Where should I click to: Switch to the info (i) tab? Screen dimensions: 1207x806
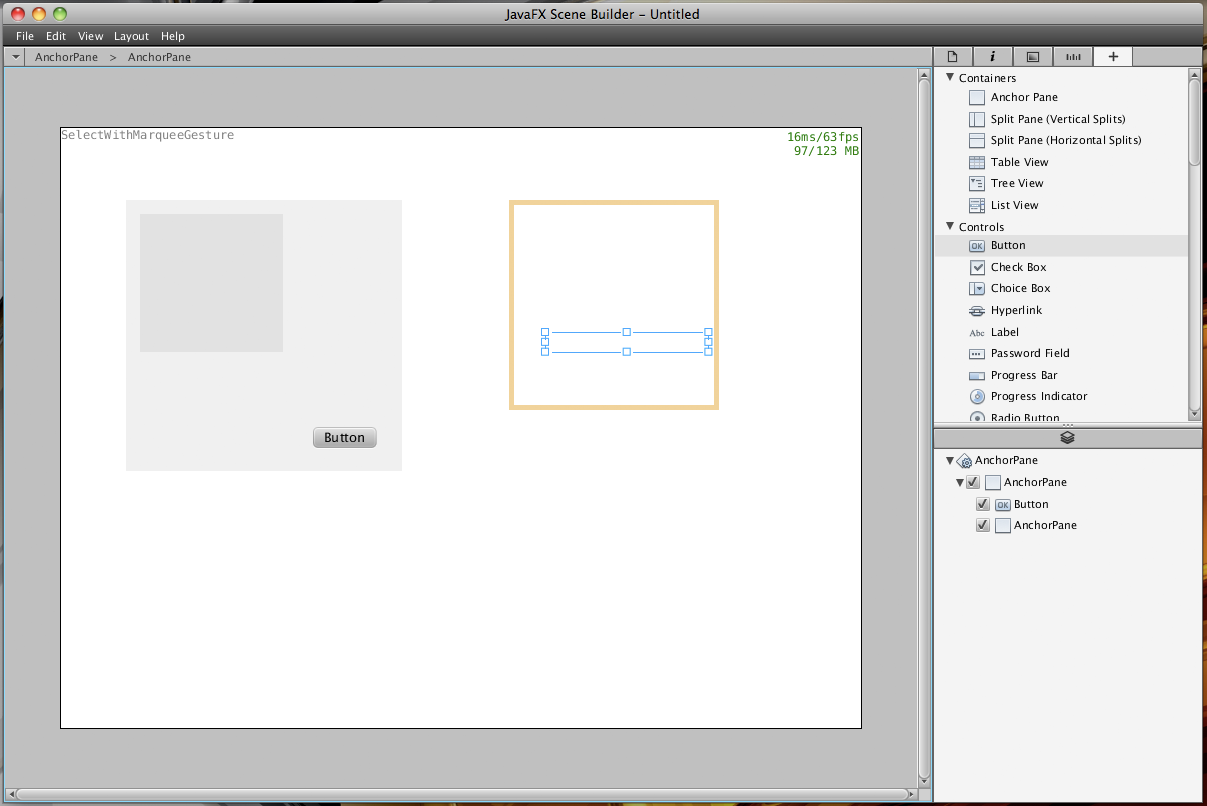click(x=992, y=57)
